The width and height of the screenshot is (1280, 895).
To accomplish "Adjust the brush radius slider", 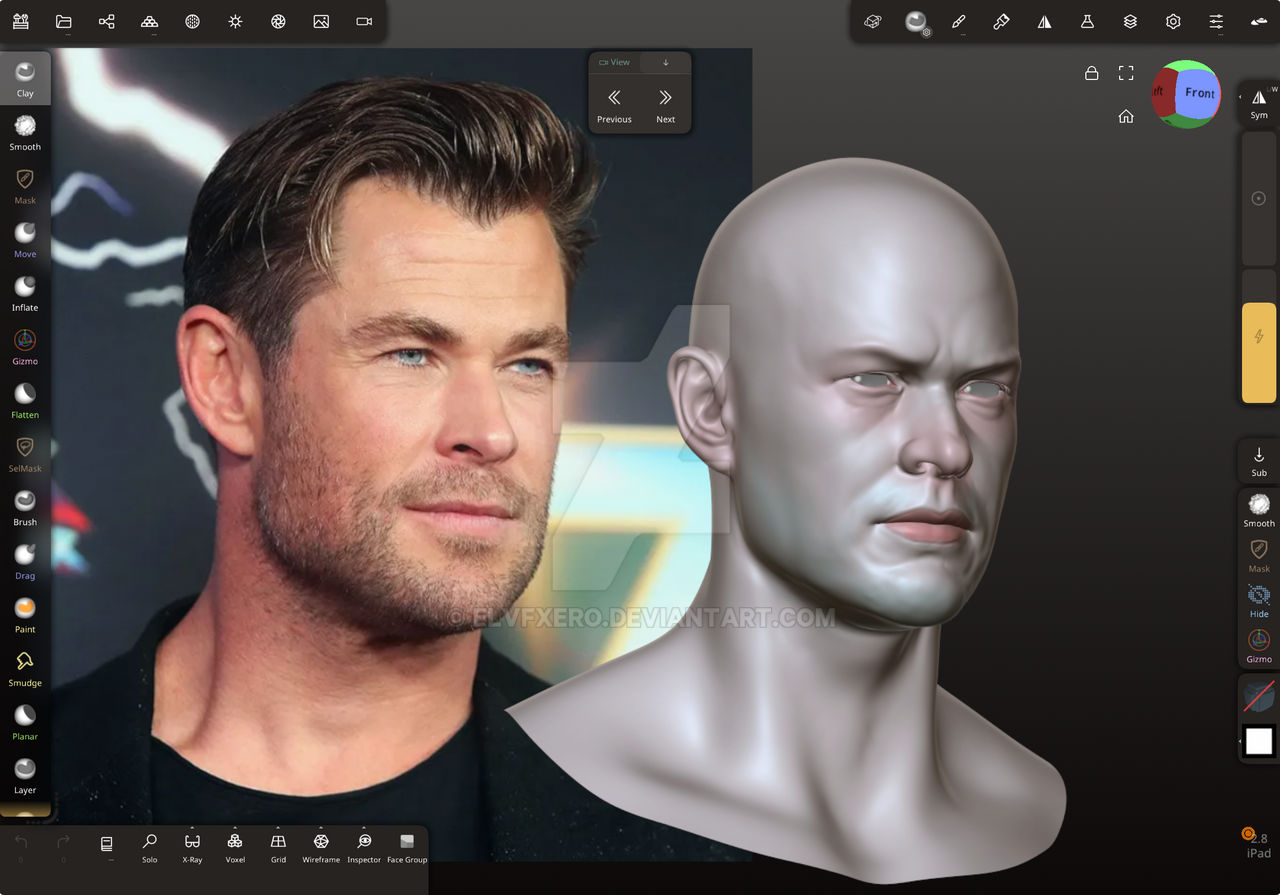I will [x=1259, y=199].
